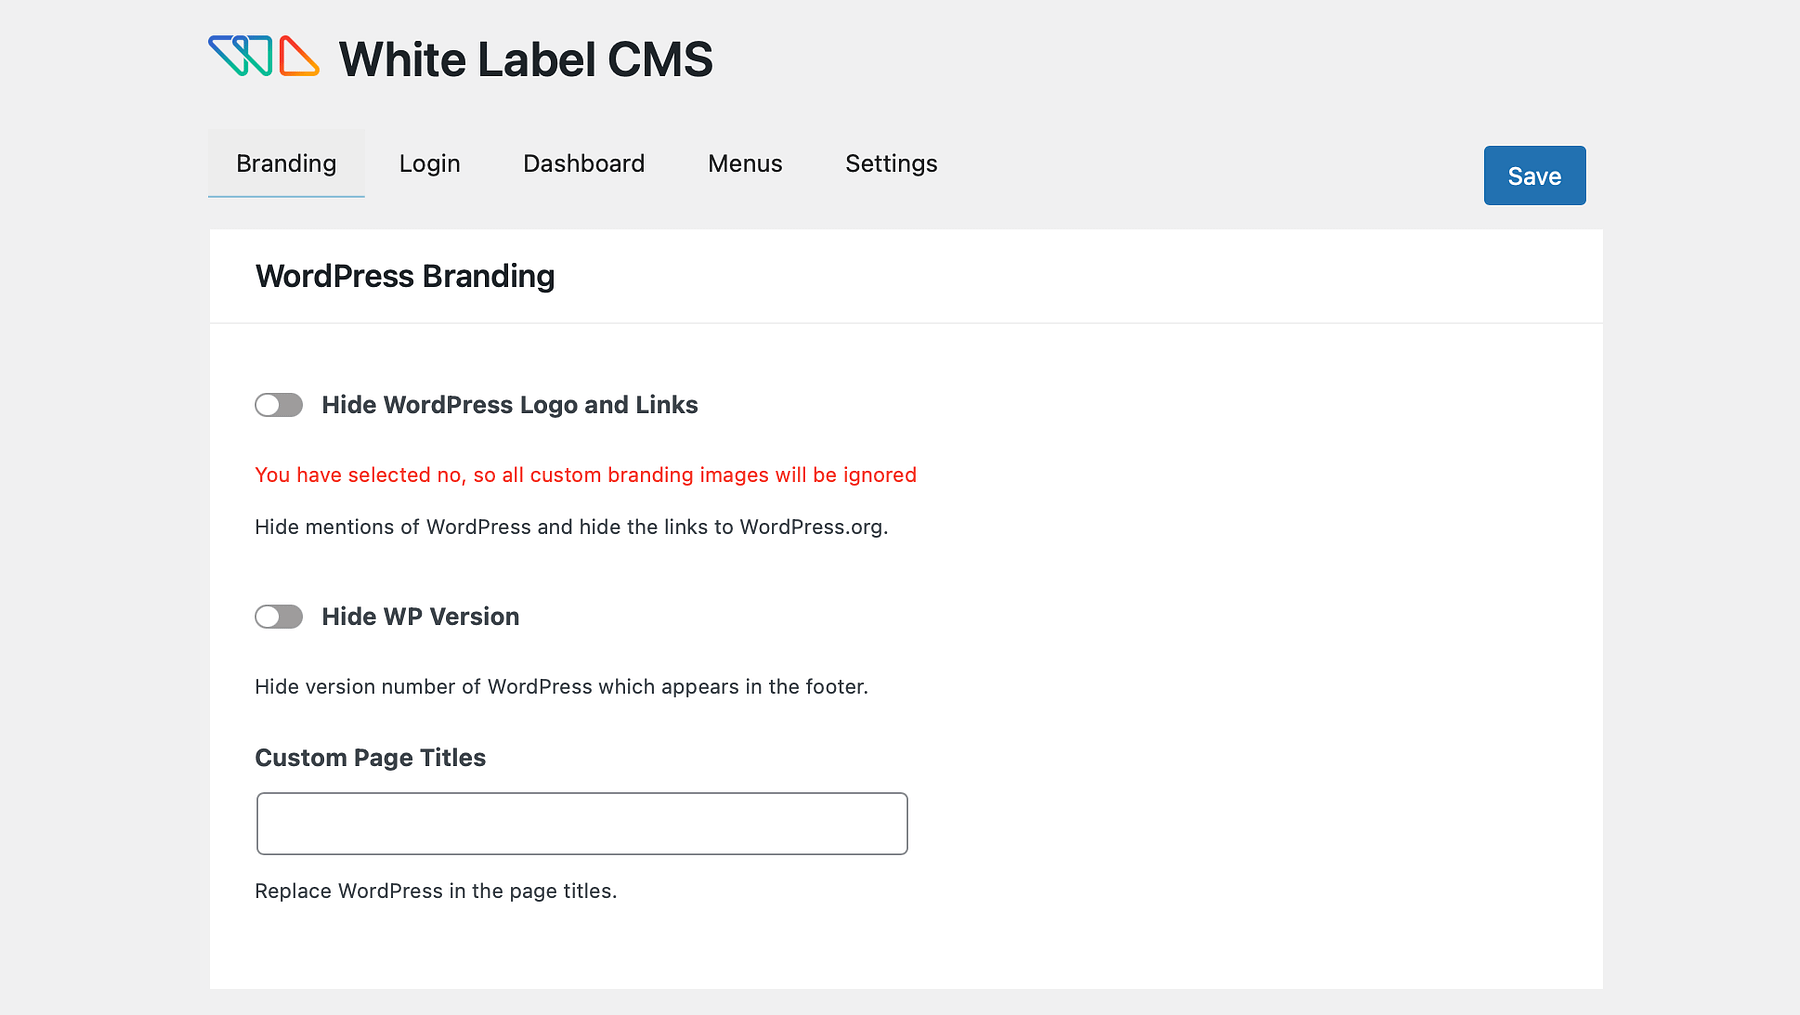1800x1015 pixels.
Task: Click the Custom Page Titles heading
Action: pos(370,758)
